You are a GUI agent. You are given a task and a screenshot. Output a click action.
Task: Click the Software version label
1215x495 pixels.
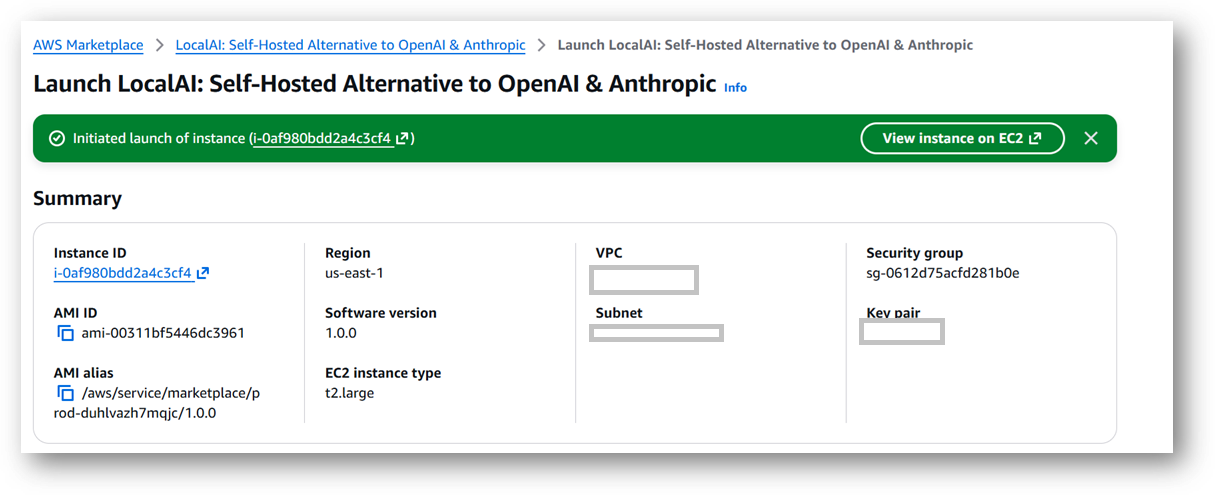coord(381,313)
